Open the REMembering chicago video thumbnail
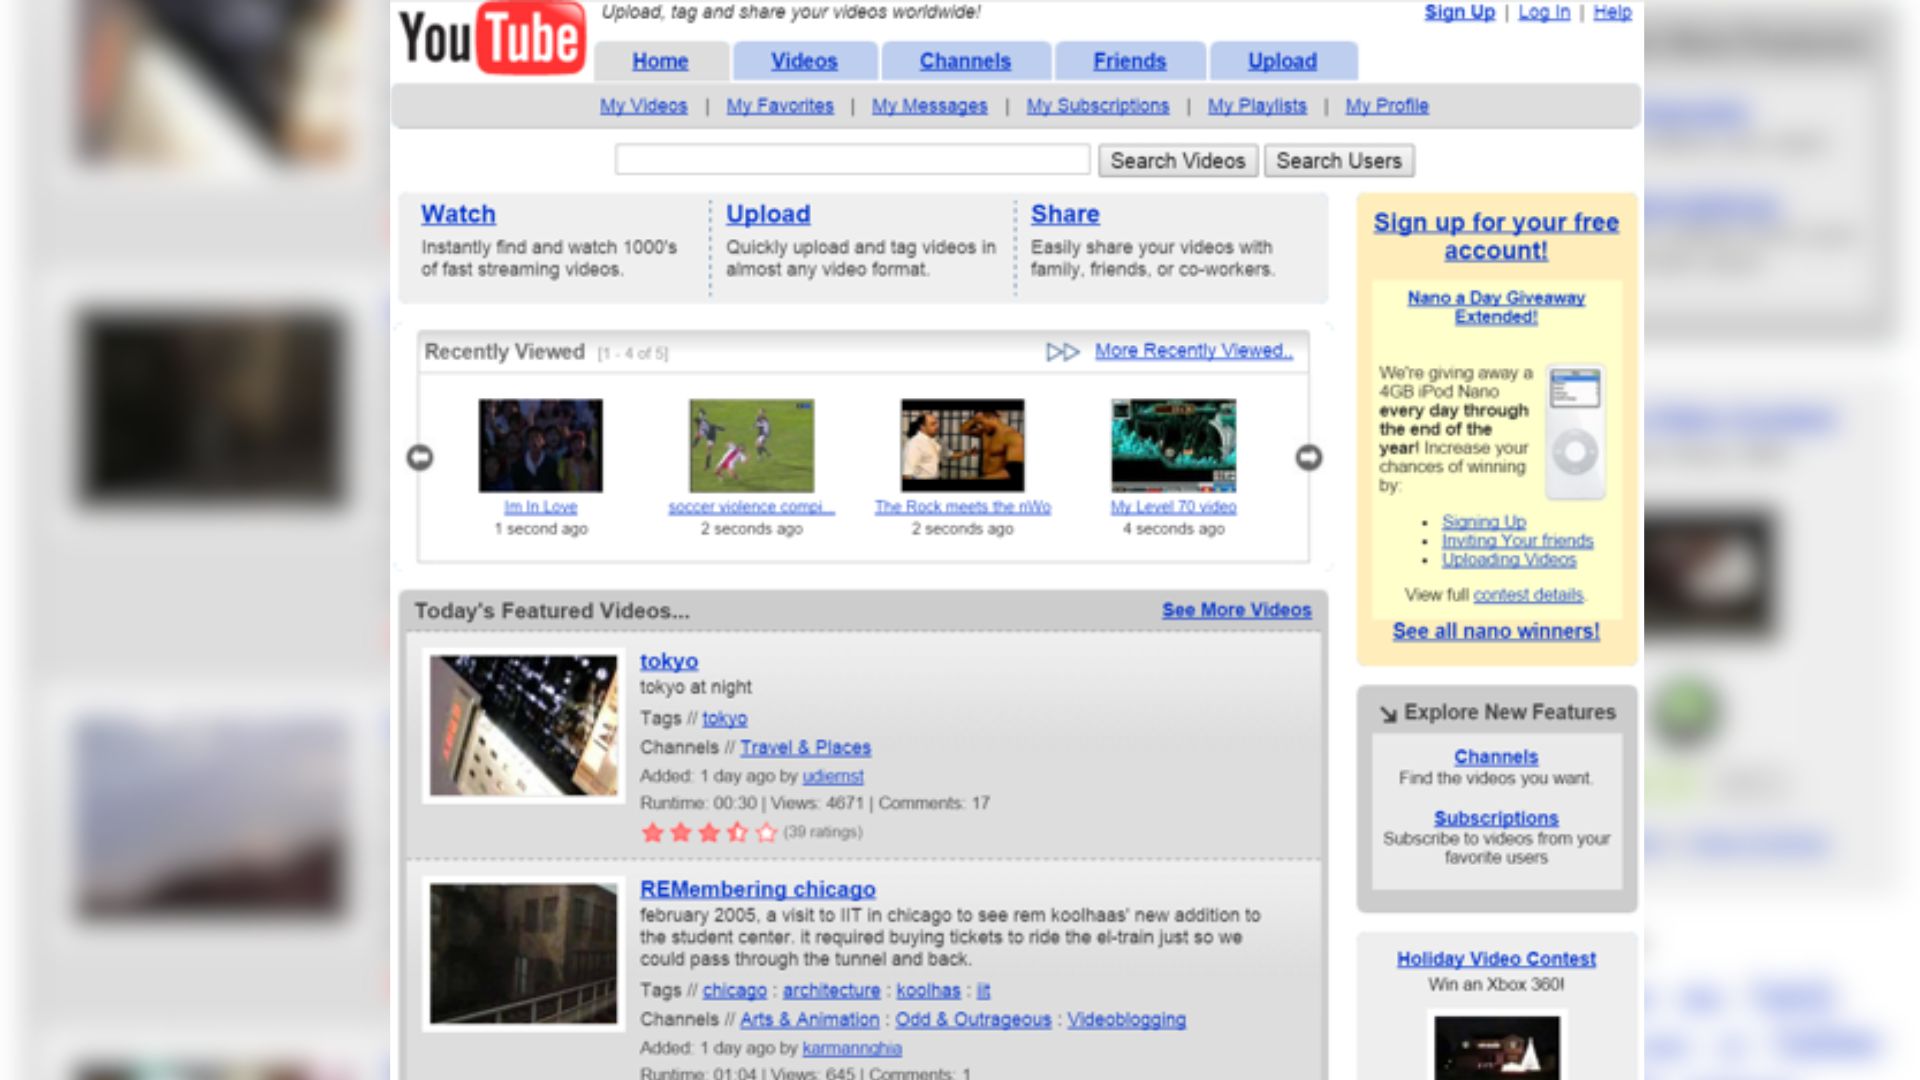Viewport: 1920px width, 1080px height. click(523, 953)
